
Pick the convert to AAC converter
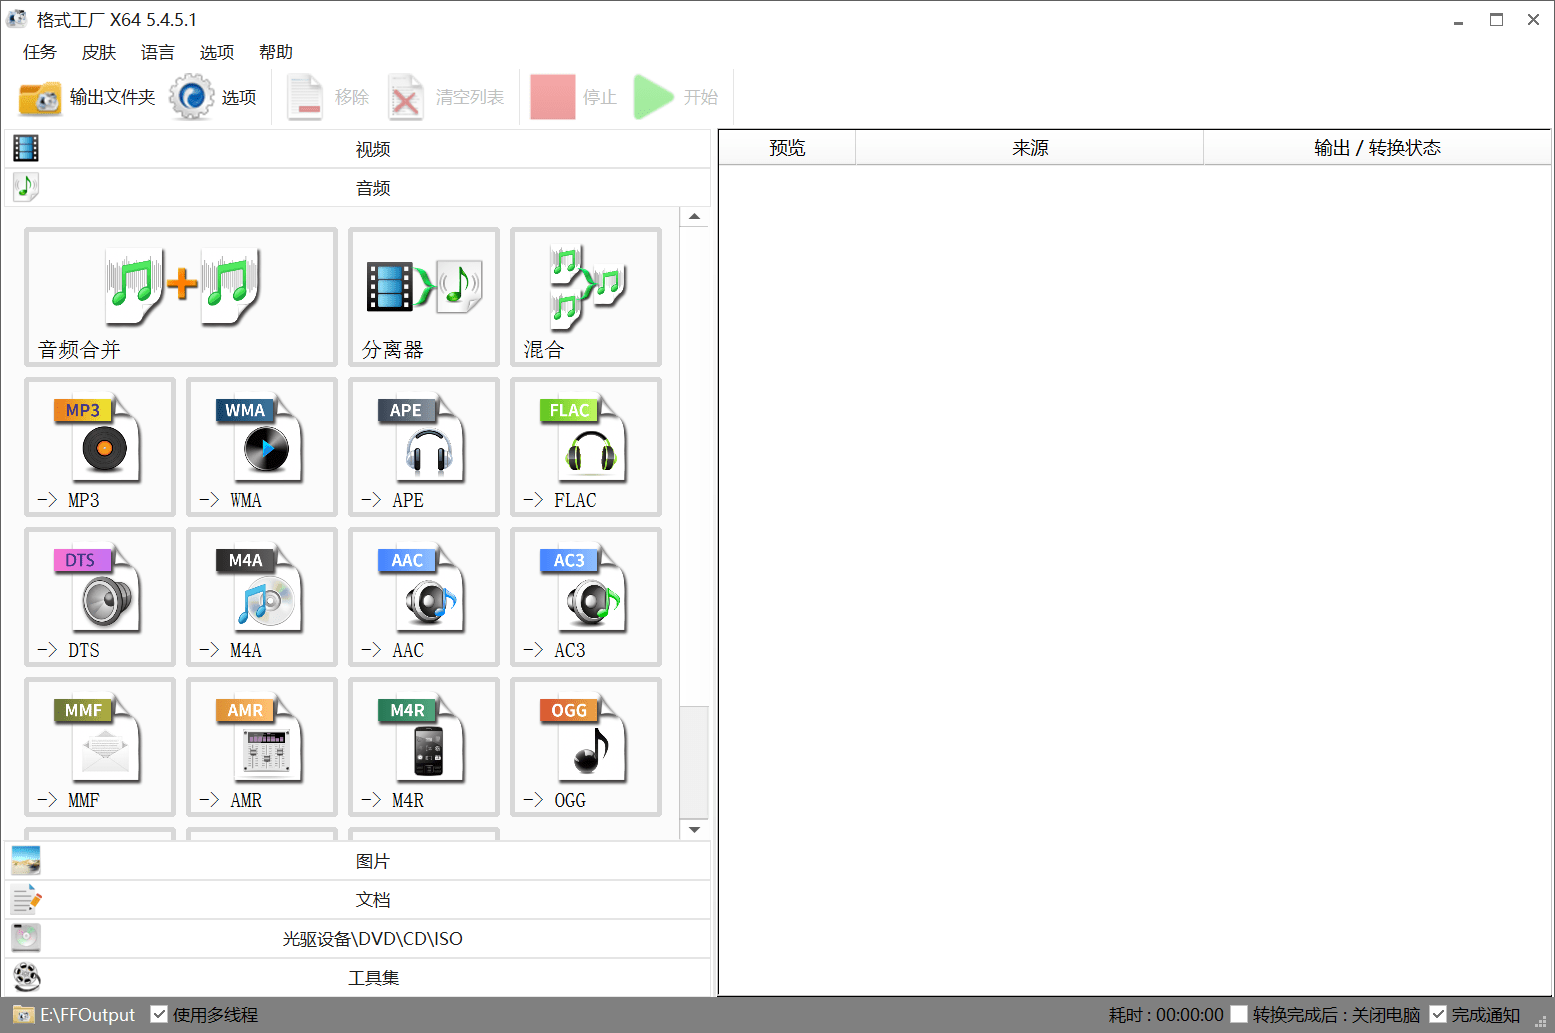click(423, 597)
